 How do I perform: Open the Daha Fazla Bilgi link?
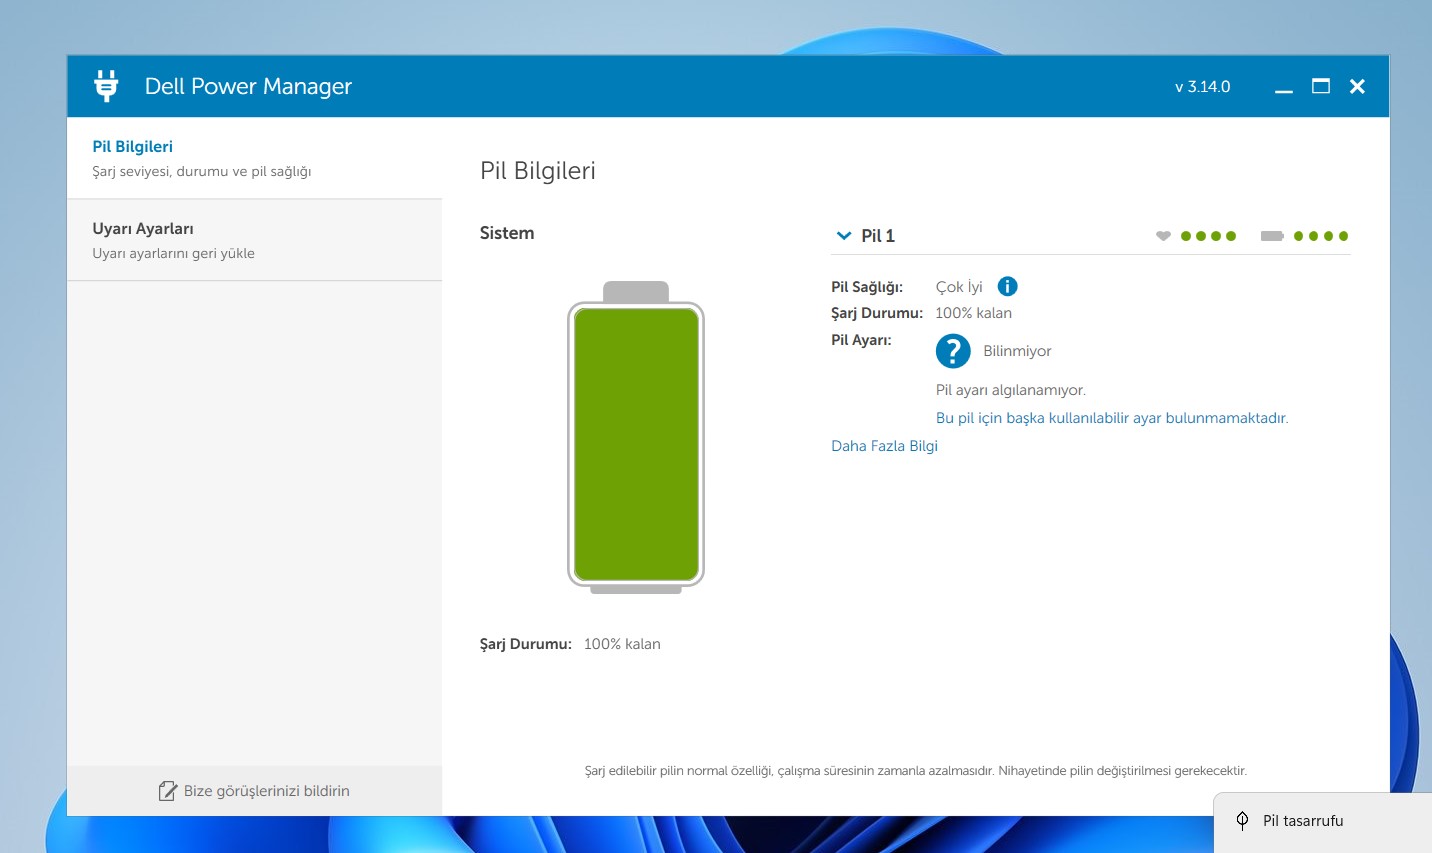(x=884, y=446)
